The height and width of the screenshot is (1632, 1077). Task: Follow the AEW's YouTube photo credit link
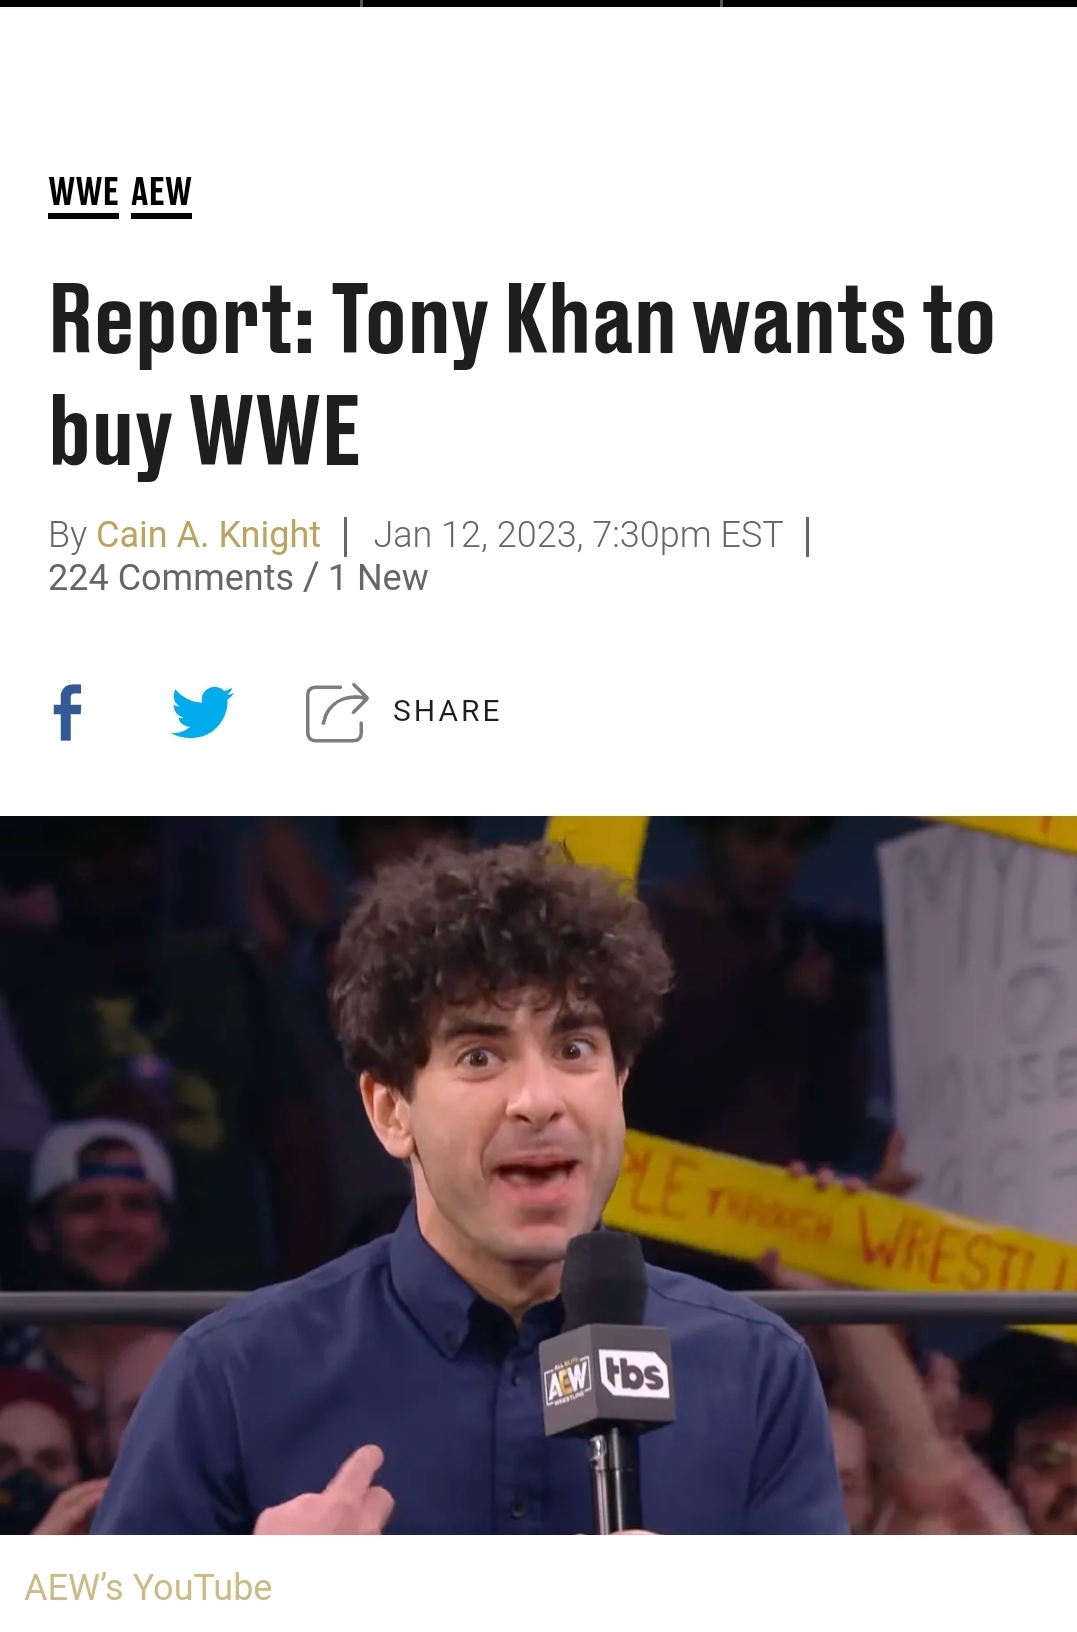coord(148,1587)
